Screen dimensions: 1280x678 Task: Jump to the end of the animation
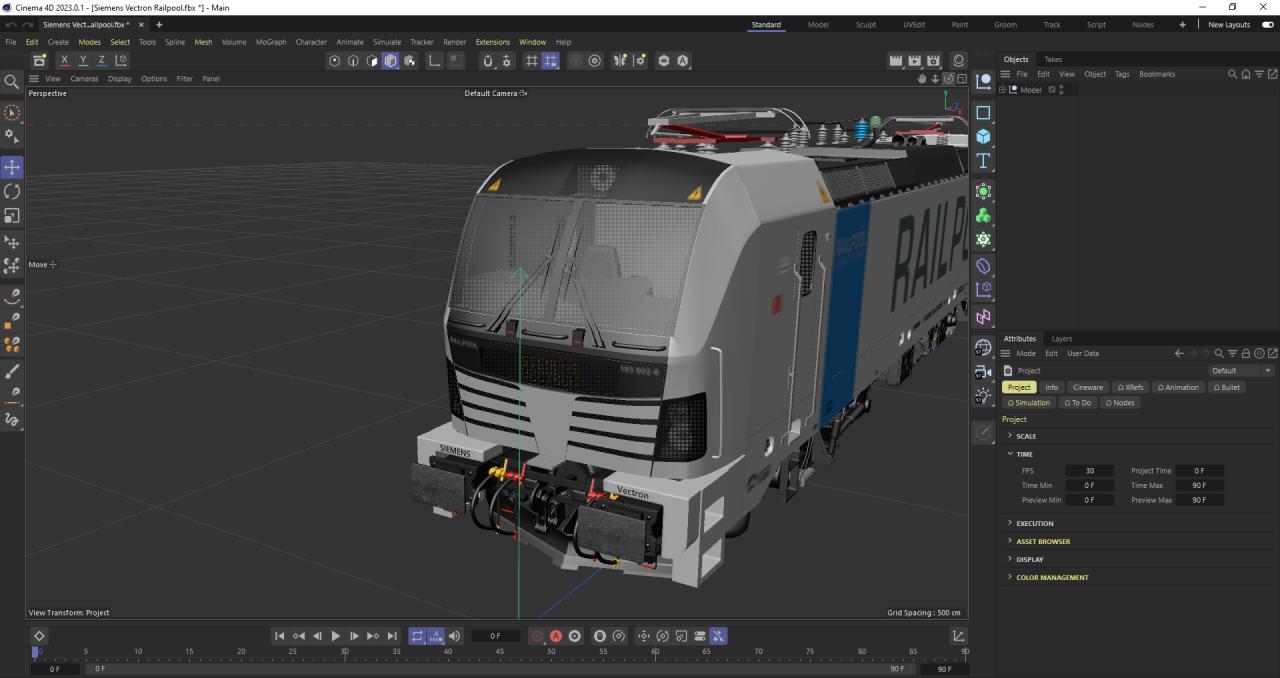(392, 636)
